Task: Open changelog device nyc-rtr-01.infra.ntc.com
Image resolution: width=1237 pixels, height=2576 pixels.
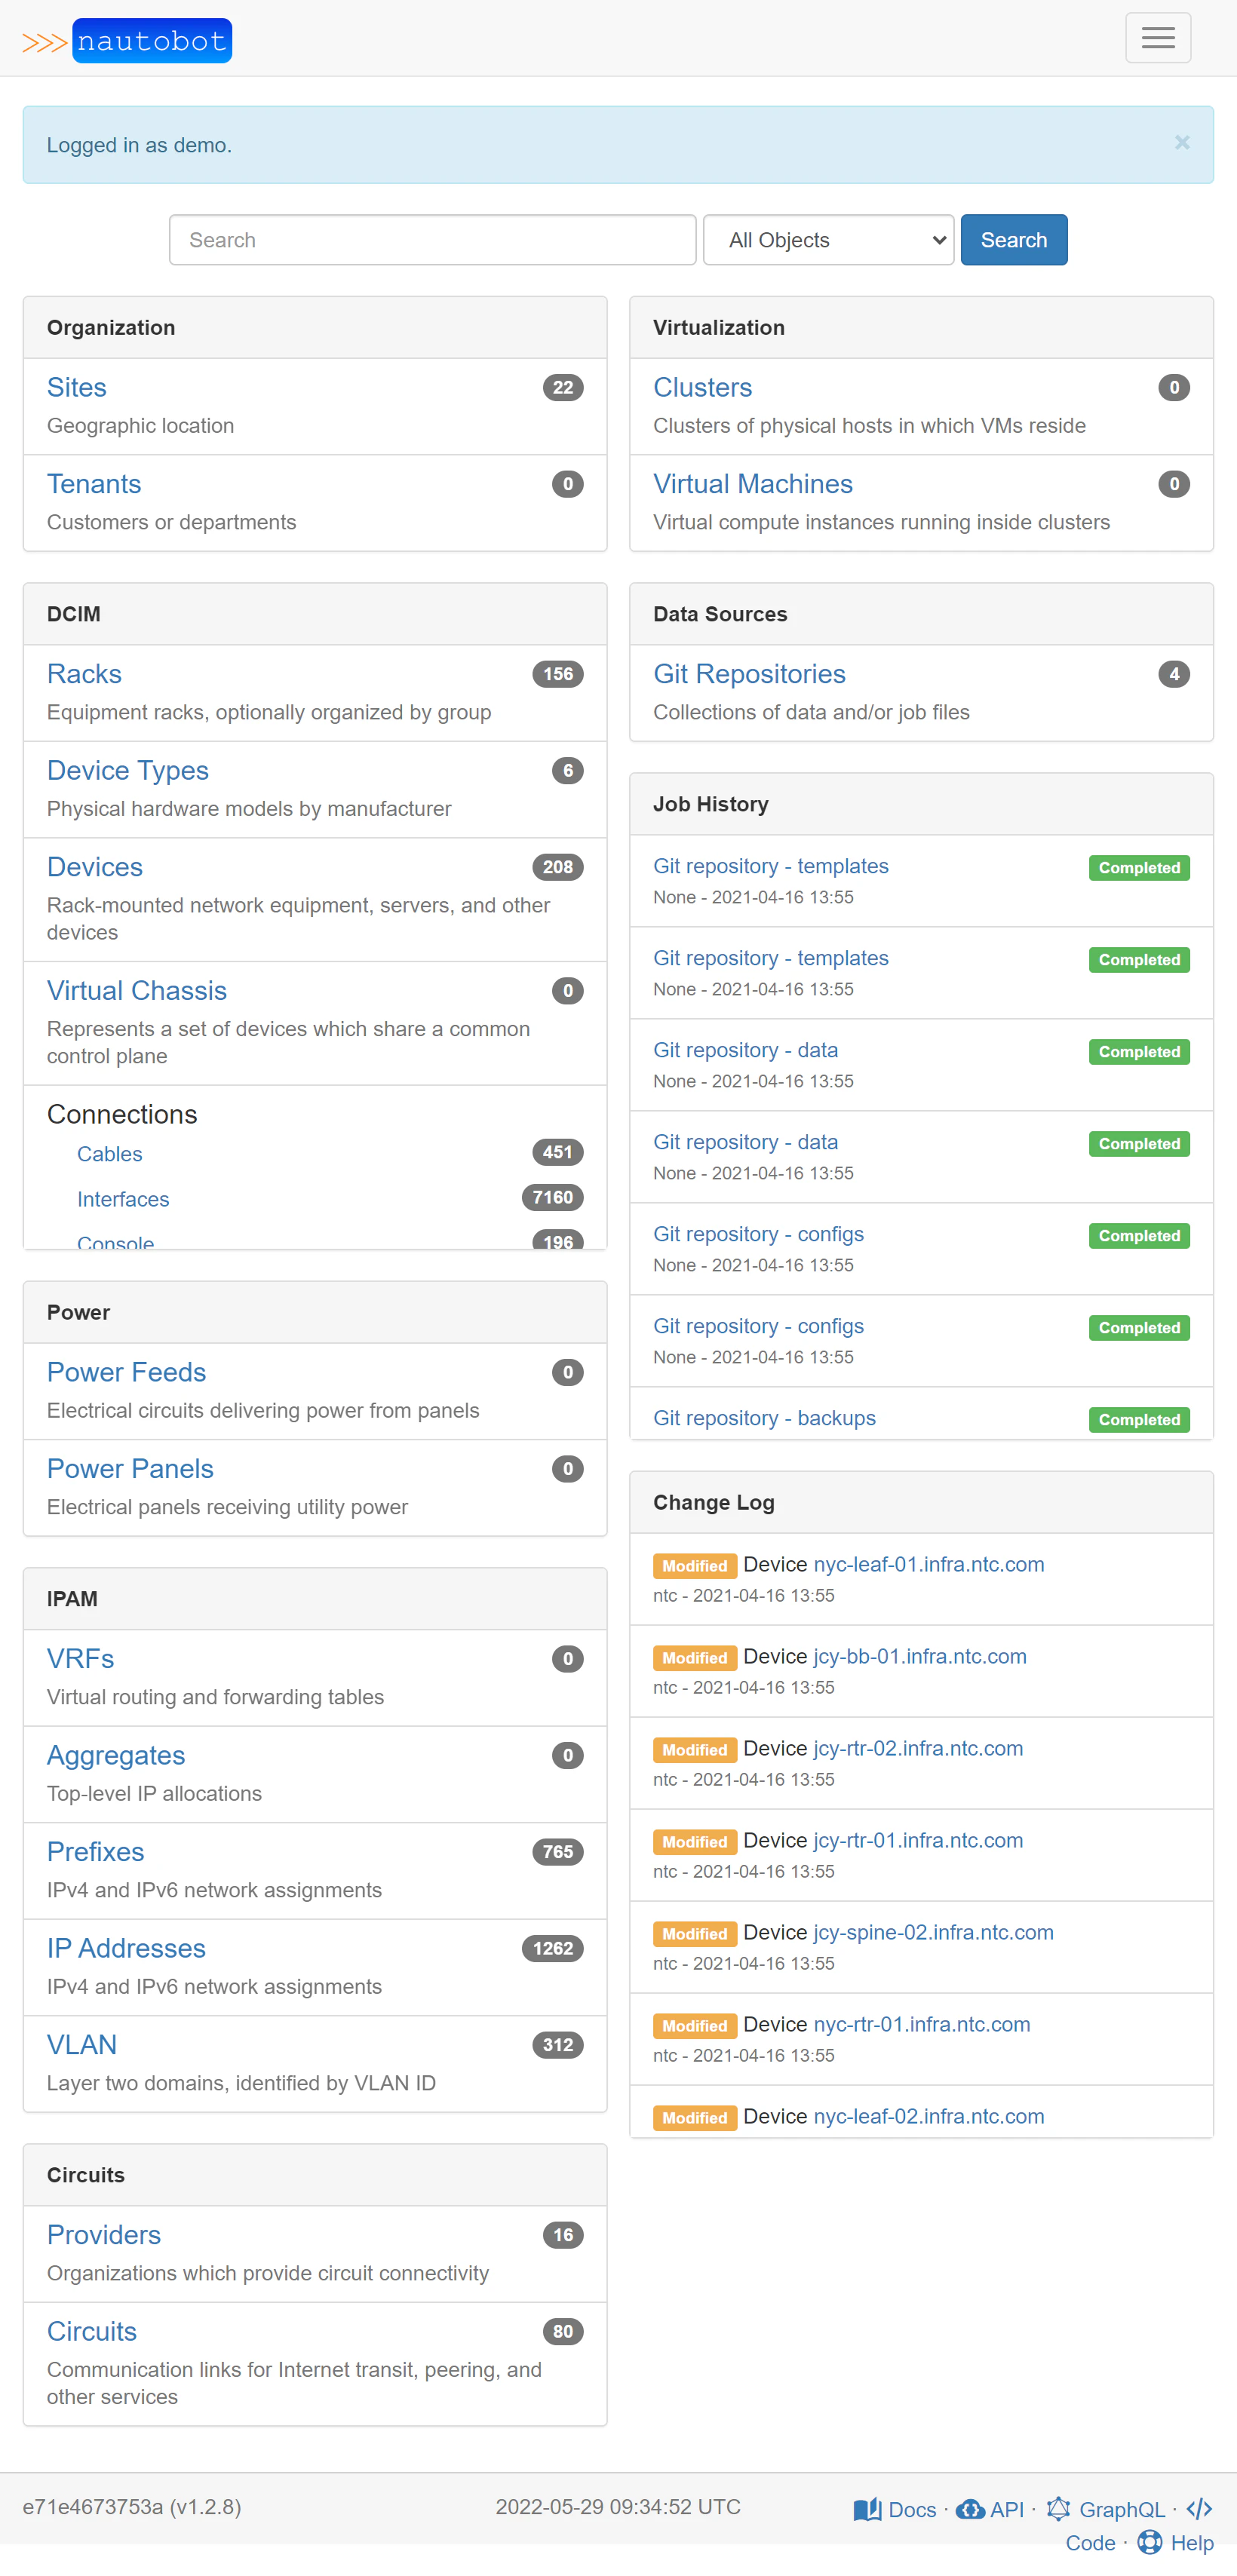Action: coord(921,2025)
